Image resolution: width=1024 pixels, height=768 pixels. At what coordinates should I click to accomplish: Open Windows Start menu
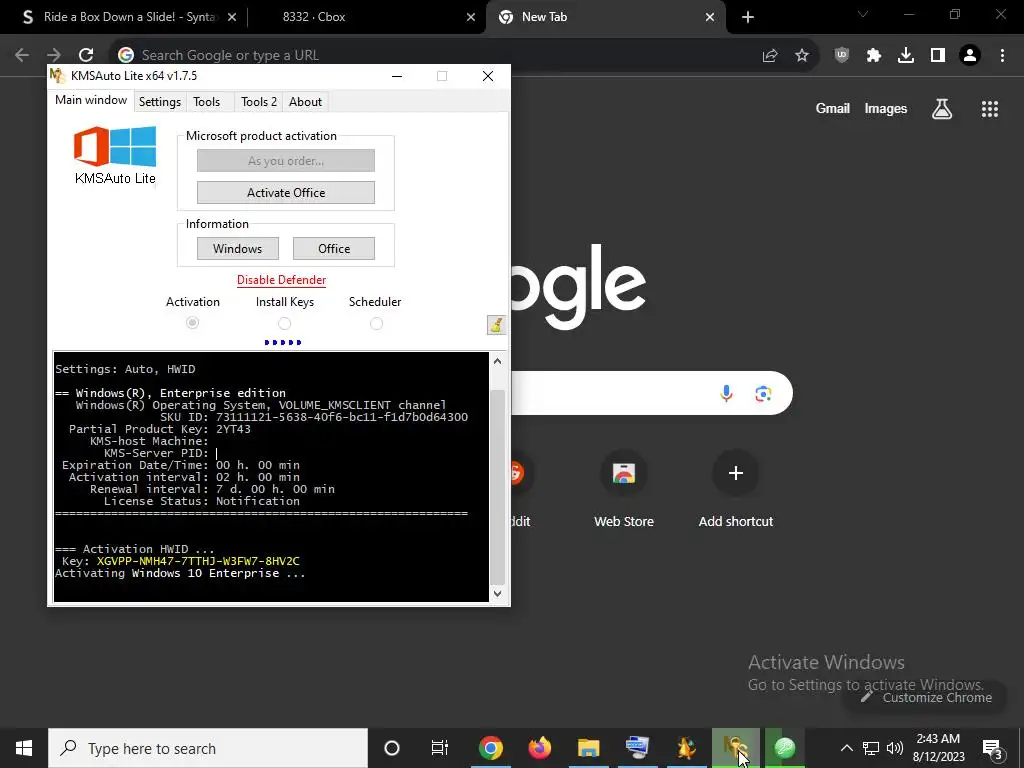coord(24,748)
